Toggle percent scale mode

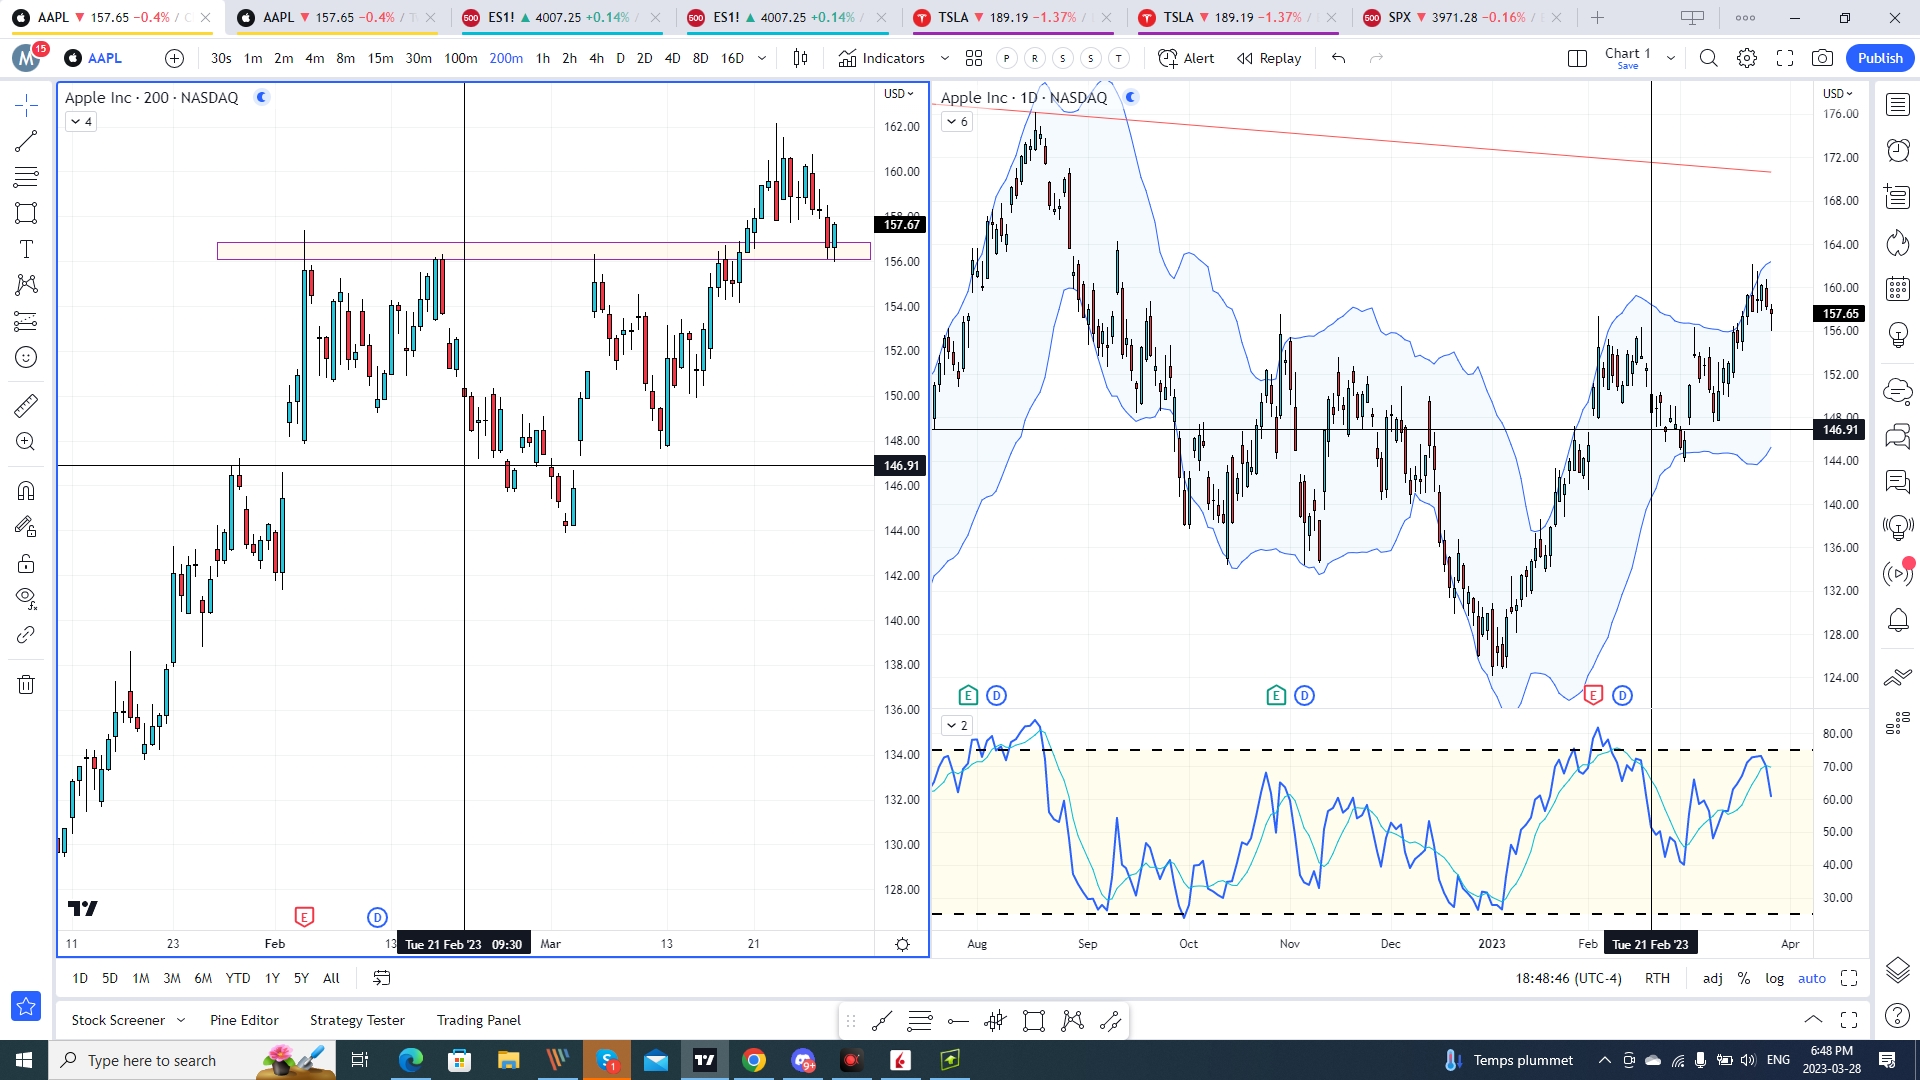click(x=1744, y=978)
